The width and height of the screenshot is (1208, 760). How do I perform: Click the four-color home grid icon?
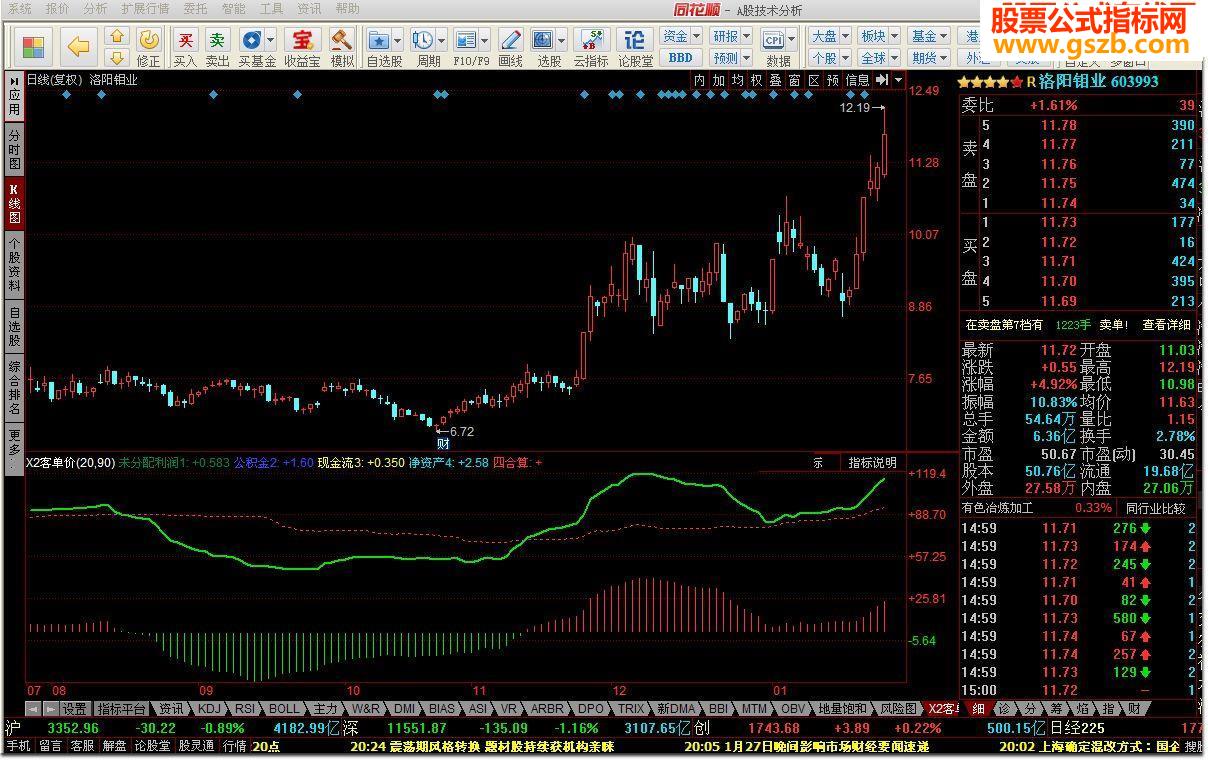tap(33, 46)
